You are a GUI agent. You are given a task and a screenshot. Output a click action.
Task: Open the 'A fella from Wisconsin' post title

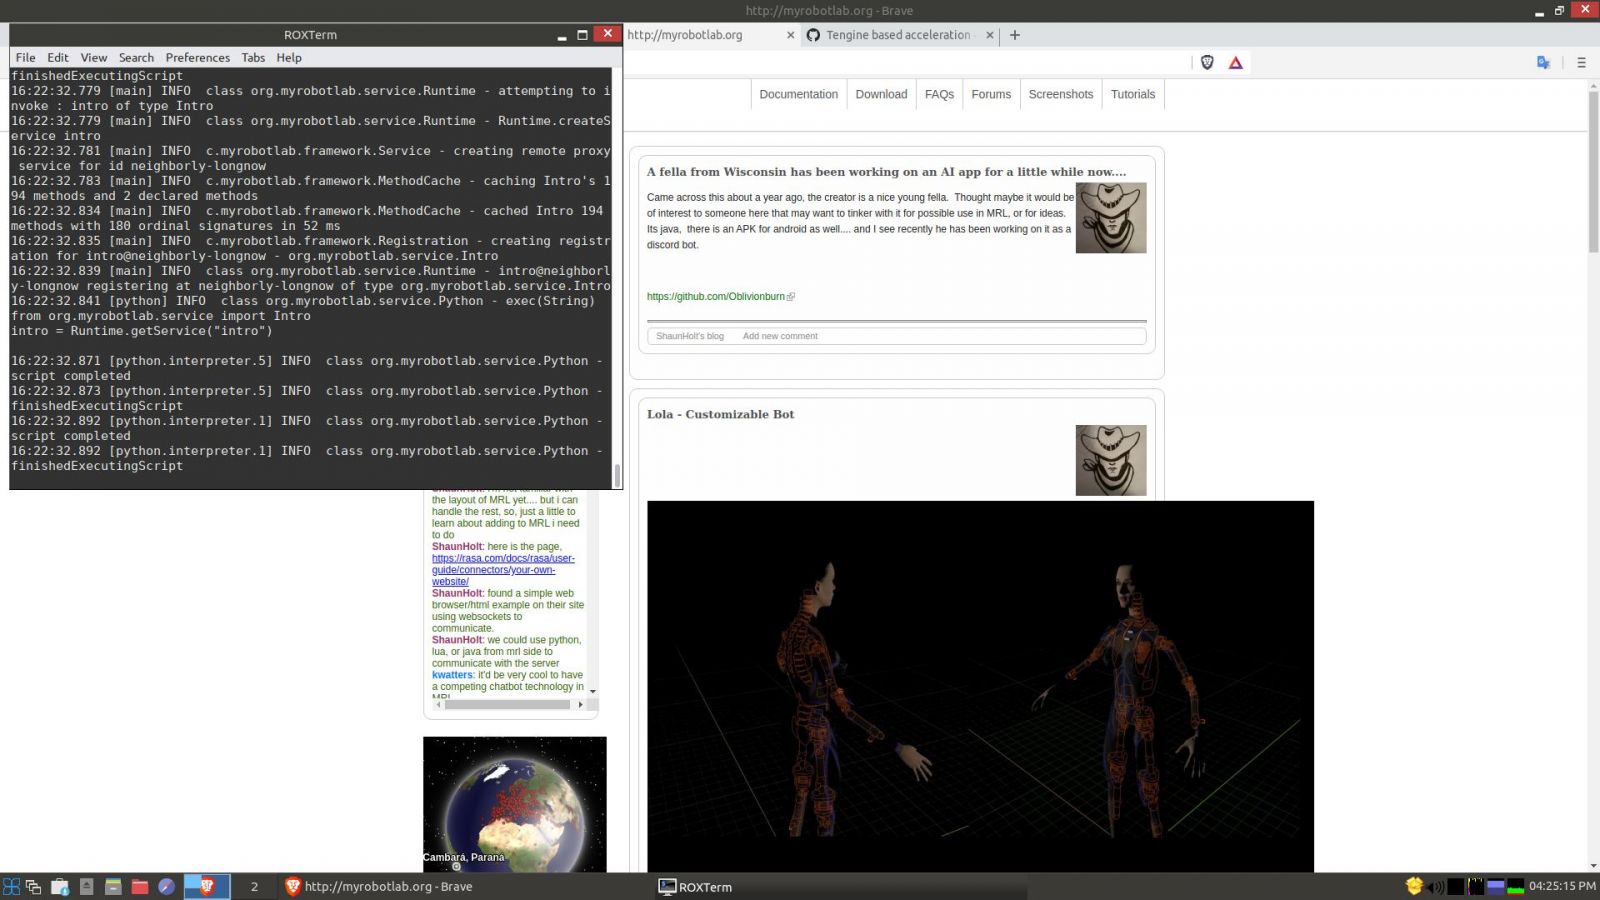886,172
